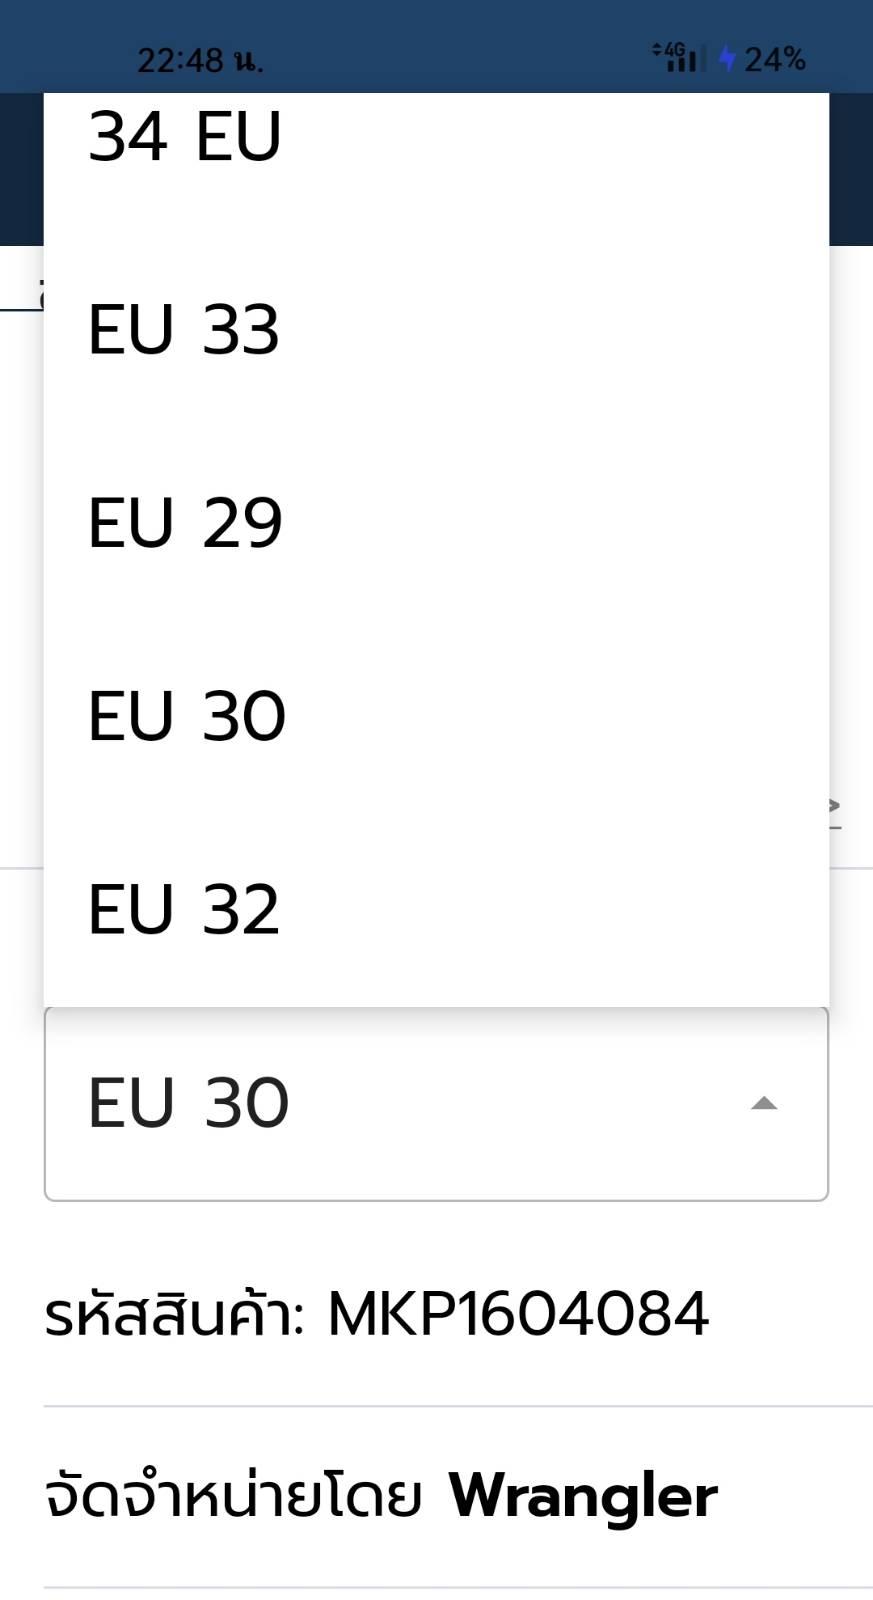This screenshot has width=873, height=1600.
Task: Collapse the size dropdown using its arrow
Action: pyautogui.click(x=764, y=1103)
